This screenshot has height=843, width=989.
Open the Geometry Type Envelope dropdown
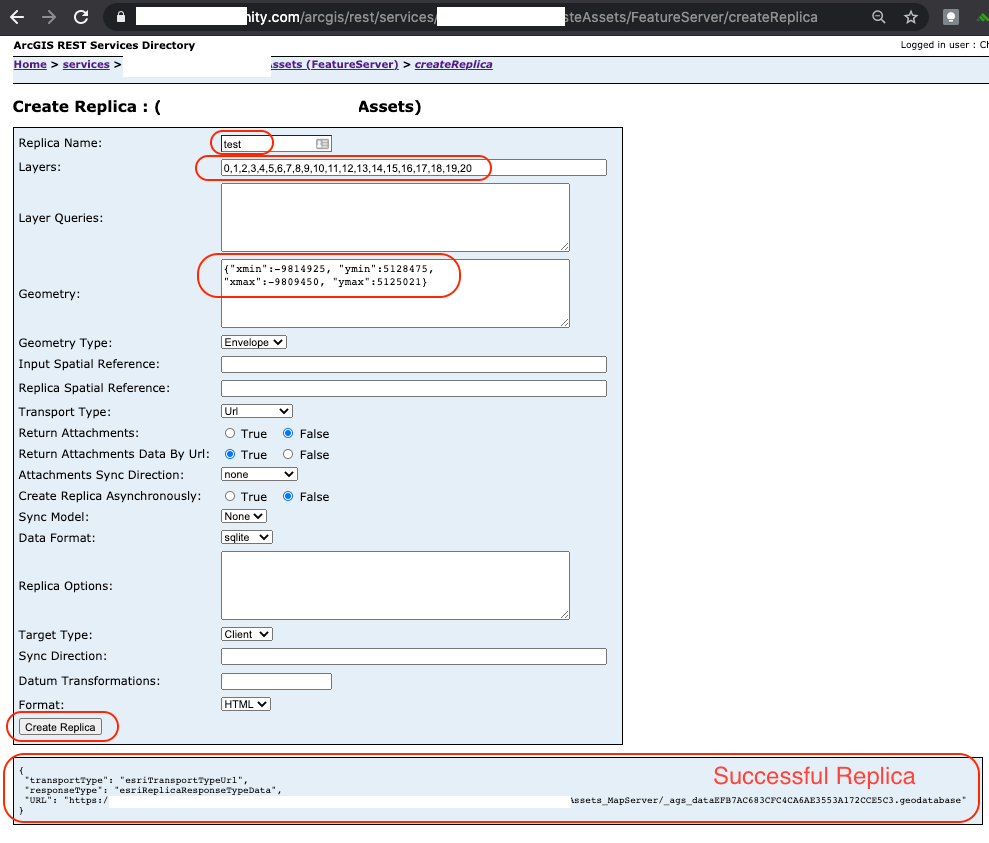point(254,342)
